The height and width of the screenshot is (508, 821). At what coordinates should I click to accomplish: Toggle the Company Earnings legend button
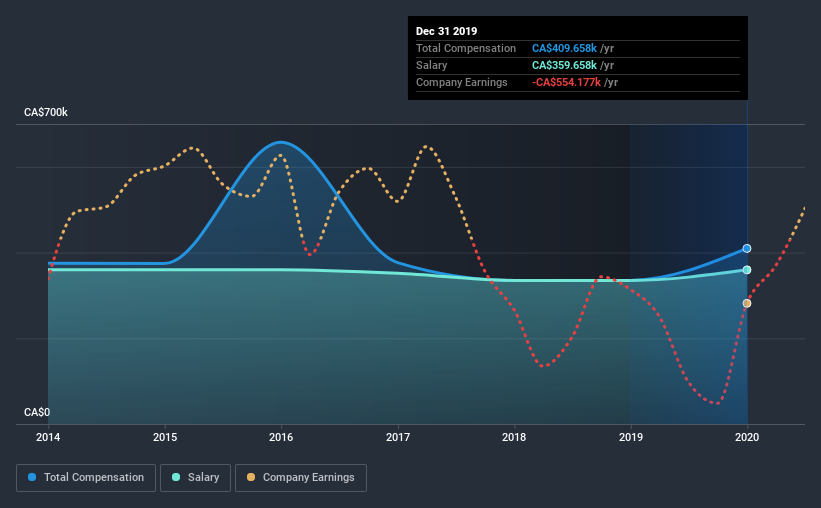click(301, 478)
